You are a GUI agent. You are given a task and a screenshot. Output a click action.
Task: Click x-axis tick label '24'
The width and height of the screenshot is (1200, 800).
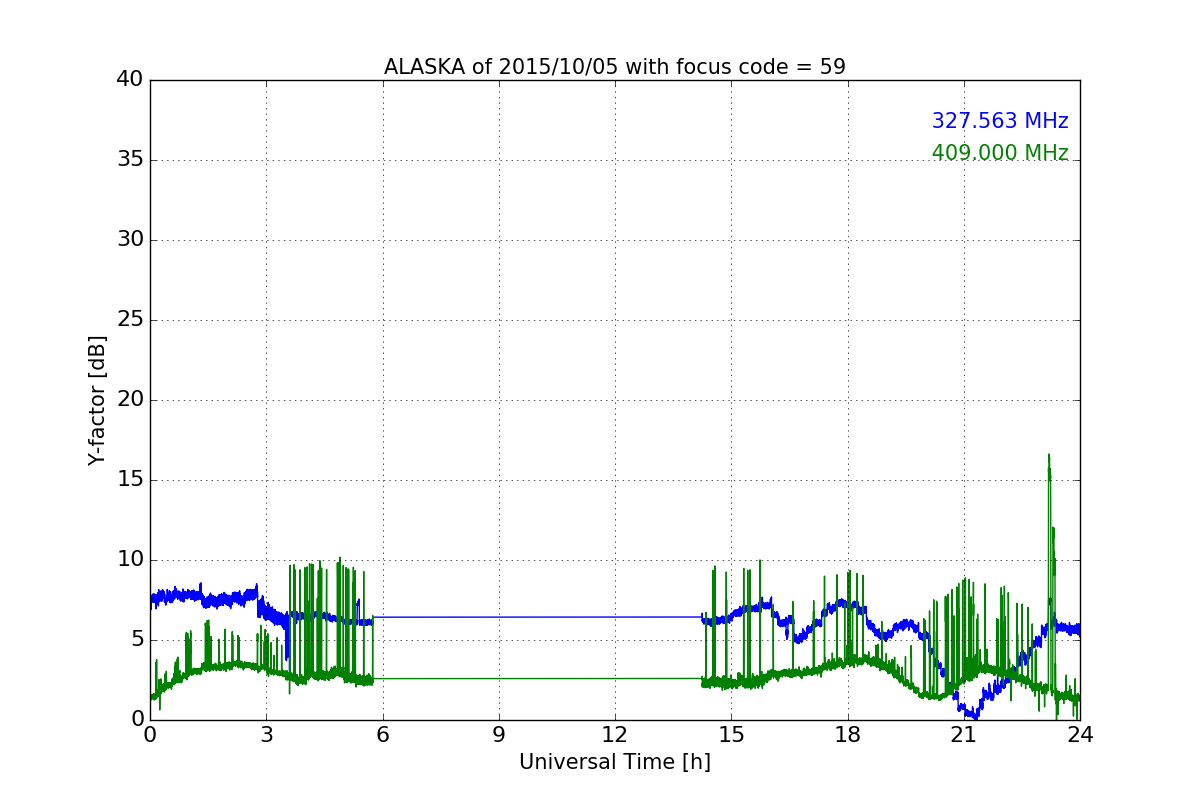pos(1080,735)
